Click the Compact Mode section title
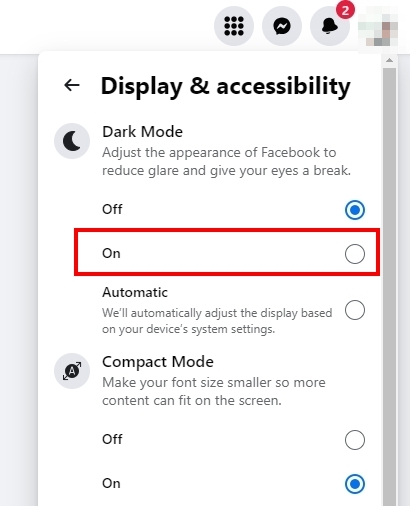The image size is (410, 506). coord(158,362)
